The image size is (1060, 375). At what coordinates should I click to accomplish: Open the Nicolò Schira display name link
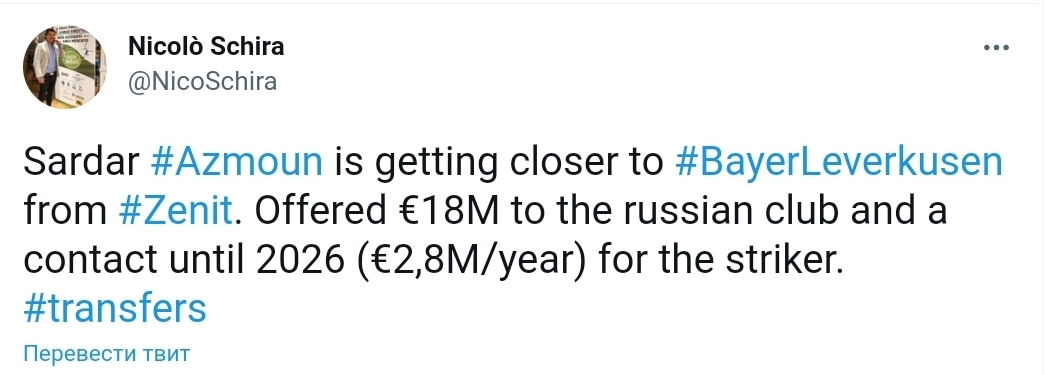pyautogui.click(x=206, y=47)
